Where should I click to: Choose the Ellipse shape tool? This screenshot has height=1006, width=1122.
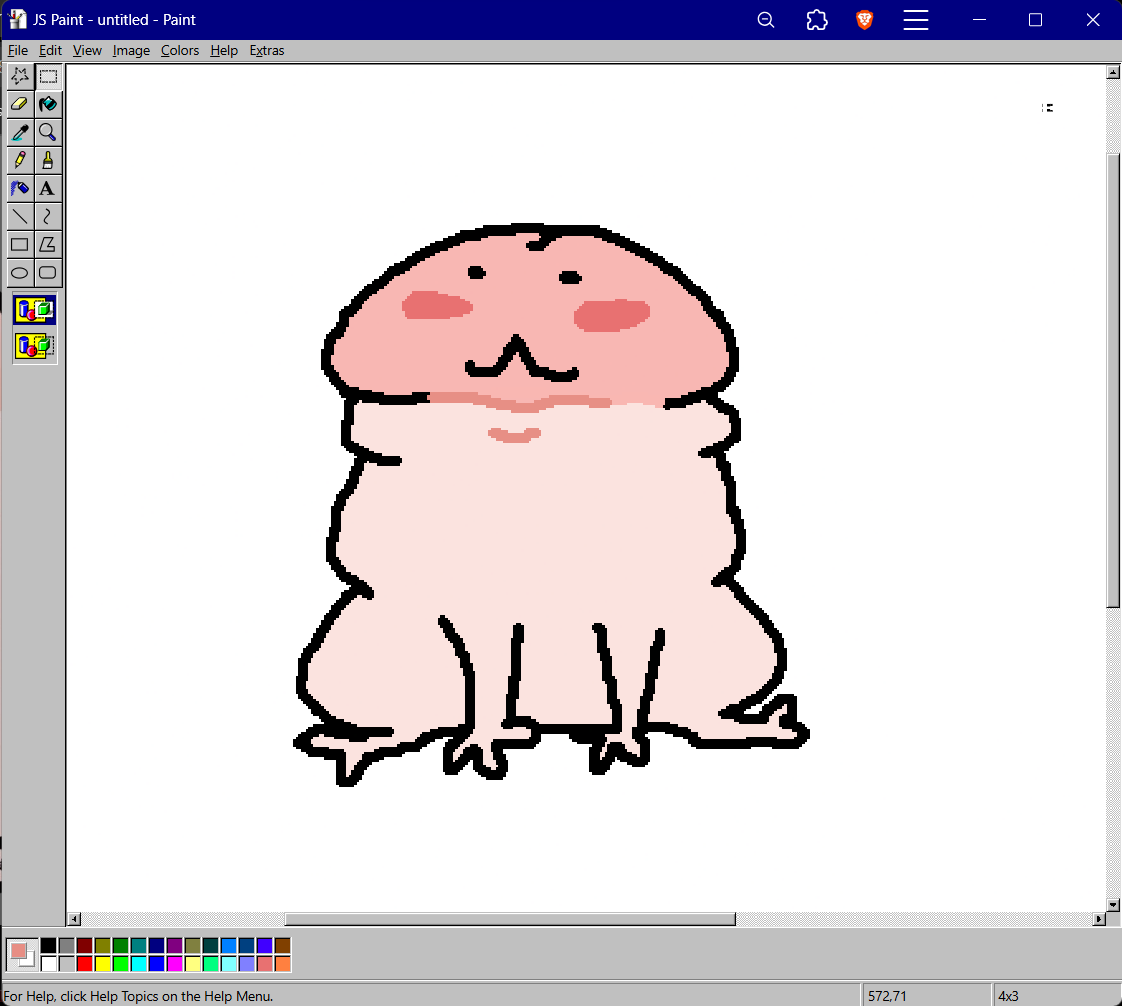point(20,273)
